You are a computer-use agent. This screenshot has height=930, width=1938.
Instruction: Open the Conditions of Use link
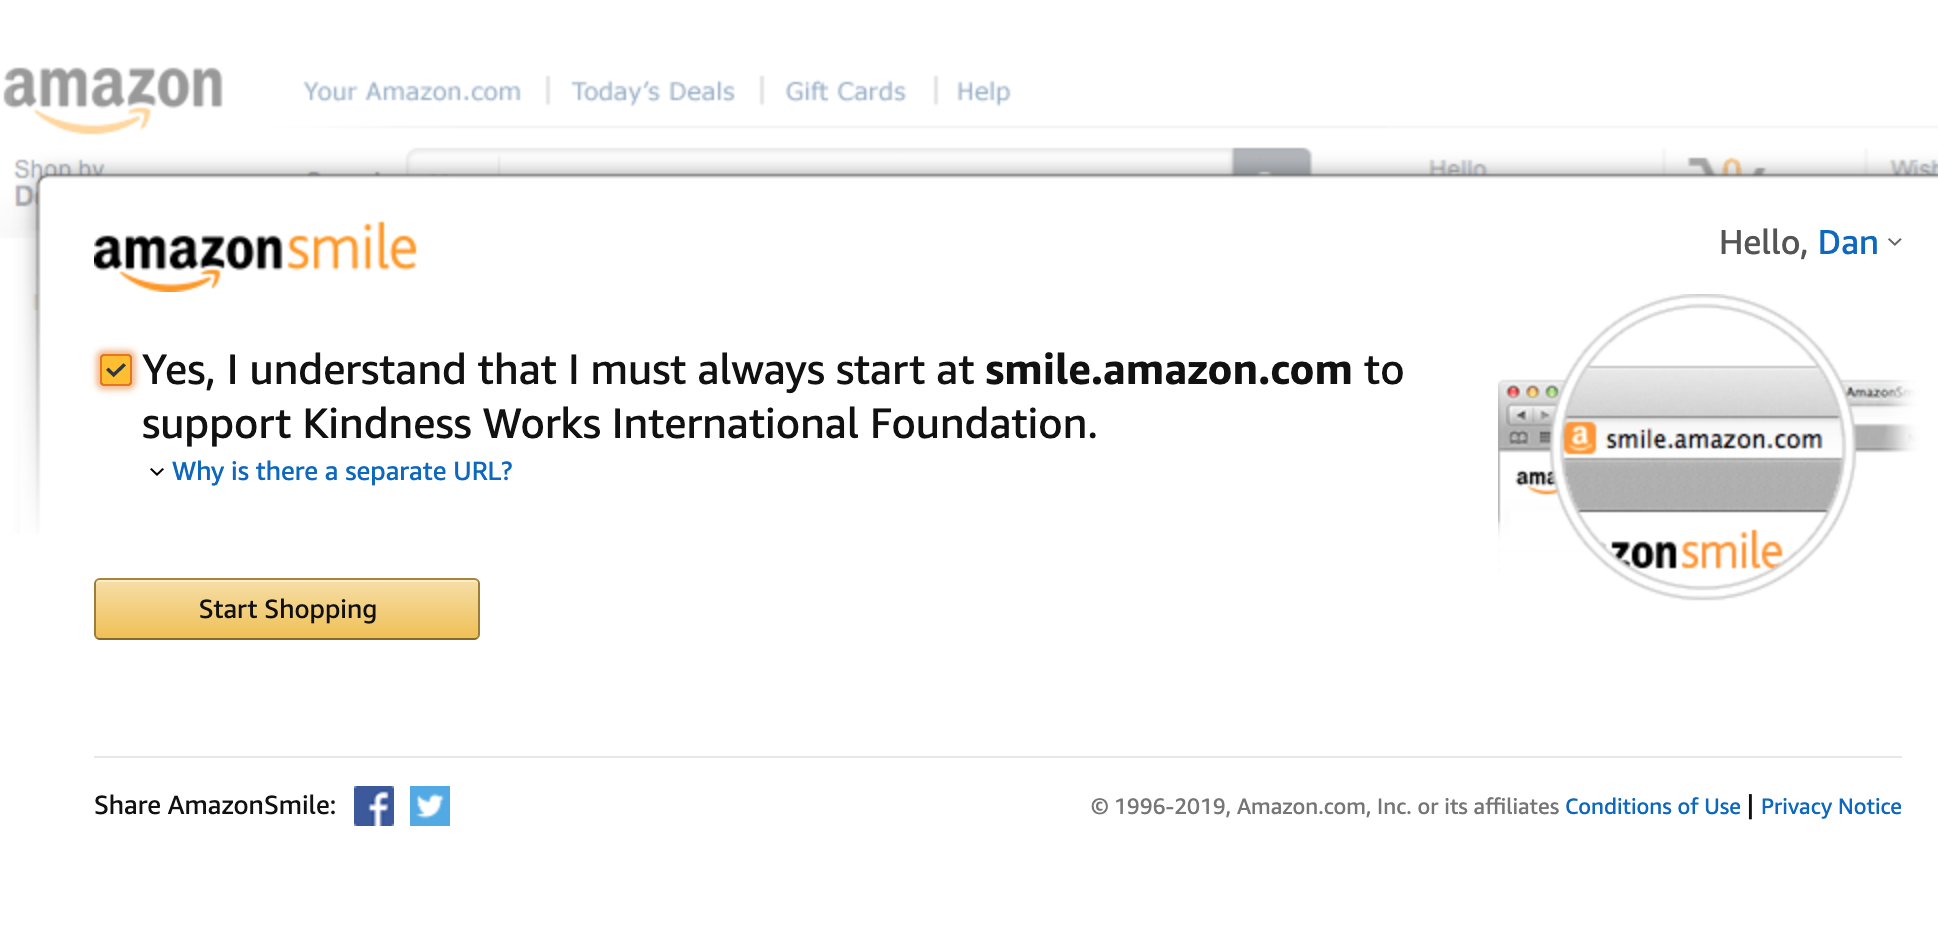point(1653,807)
